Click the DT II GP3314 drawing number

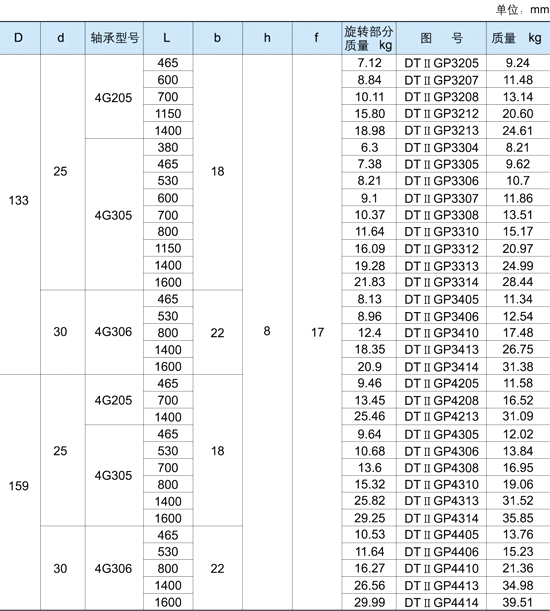441,282
